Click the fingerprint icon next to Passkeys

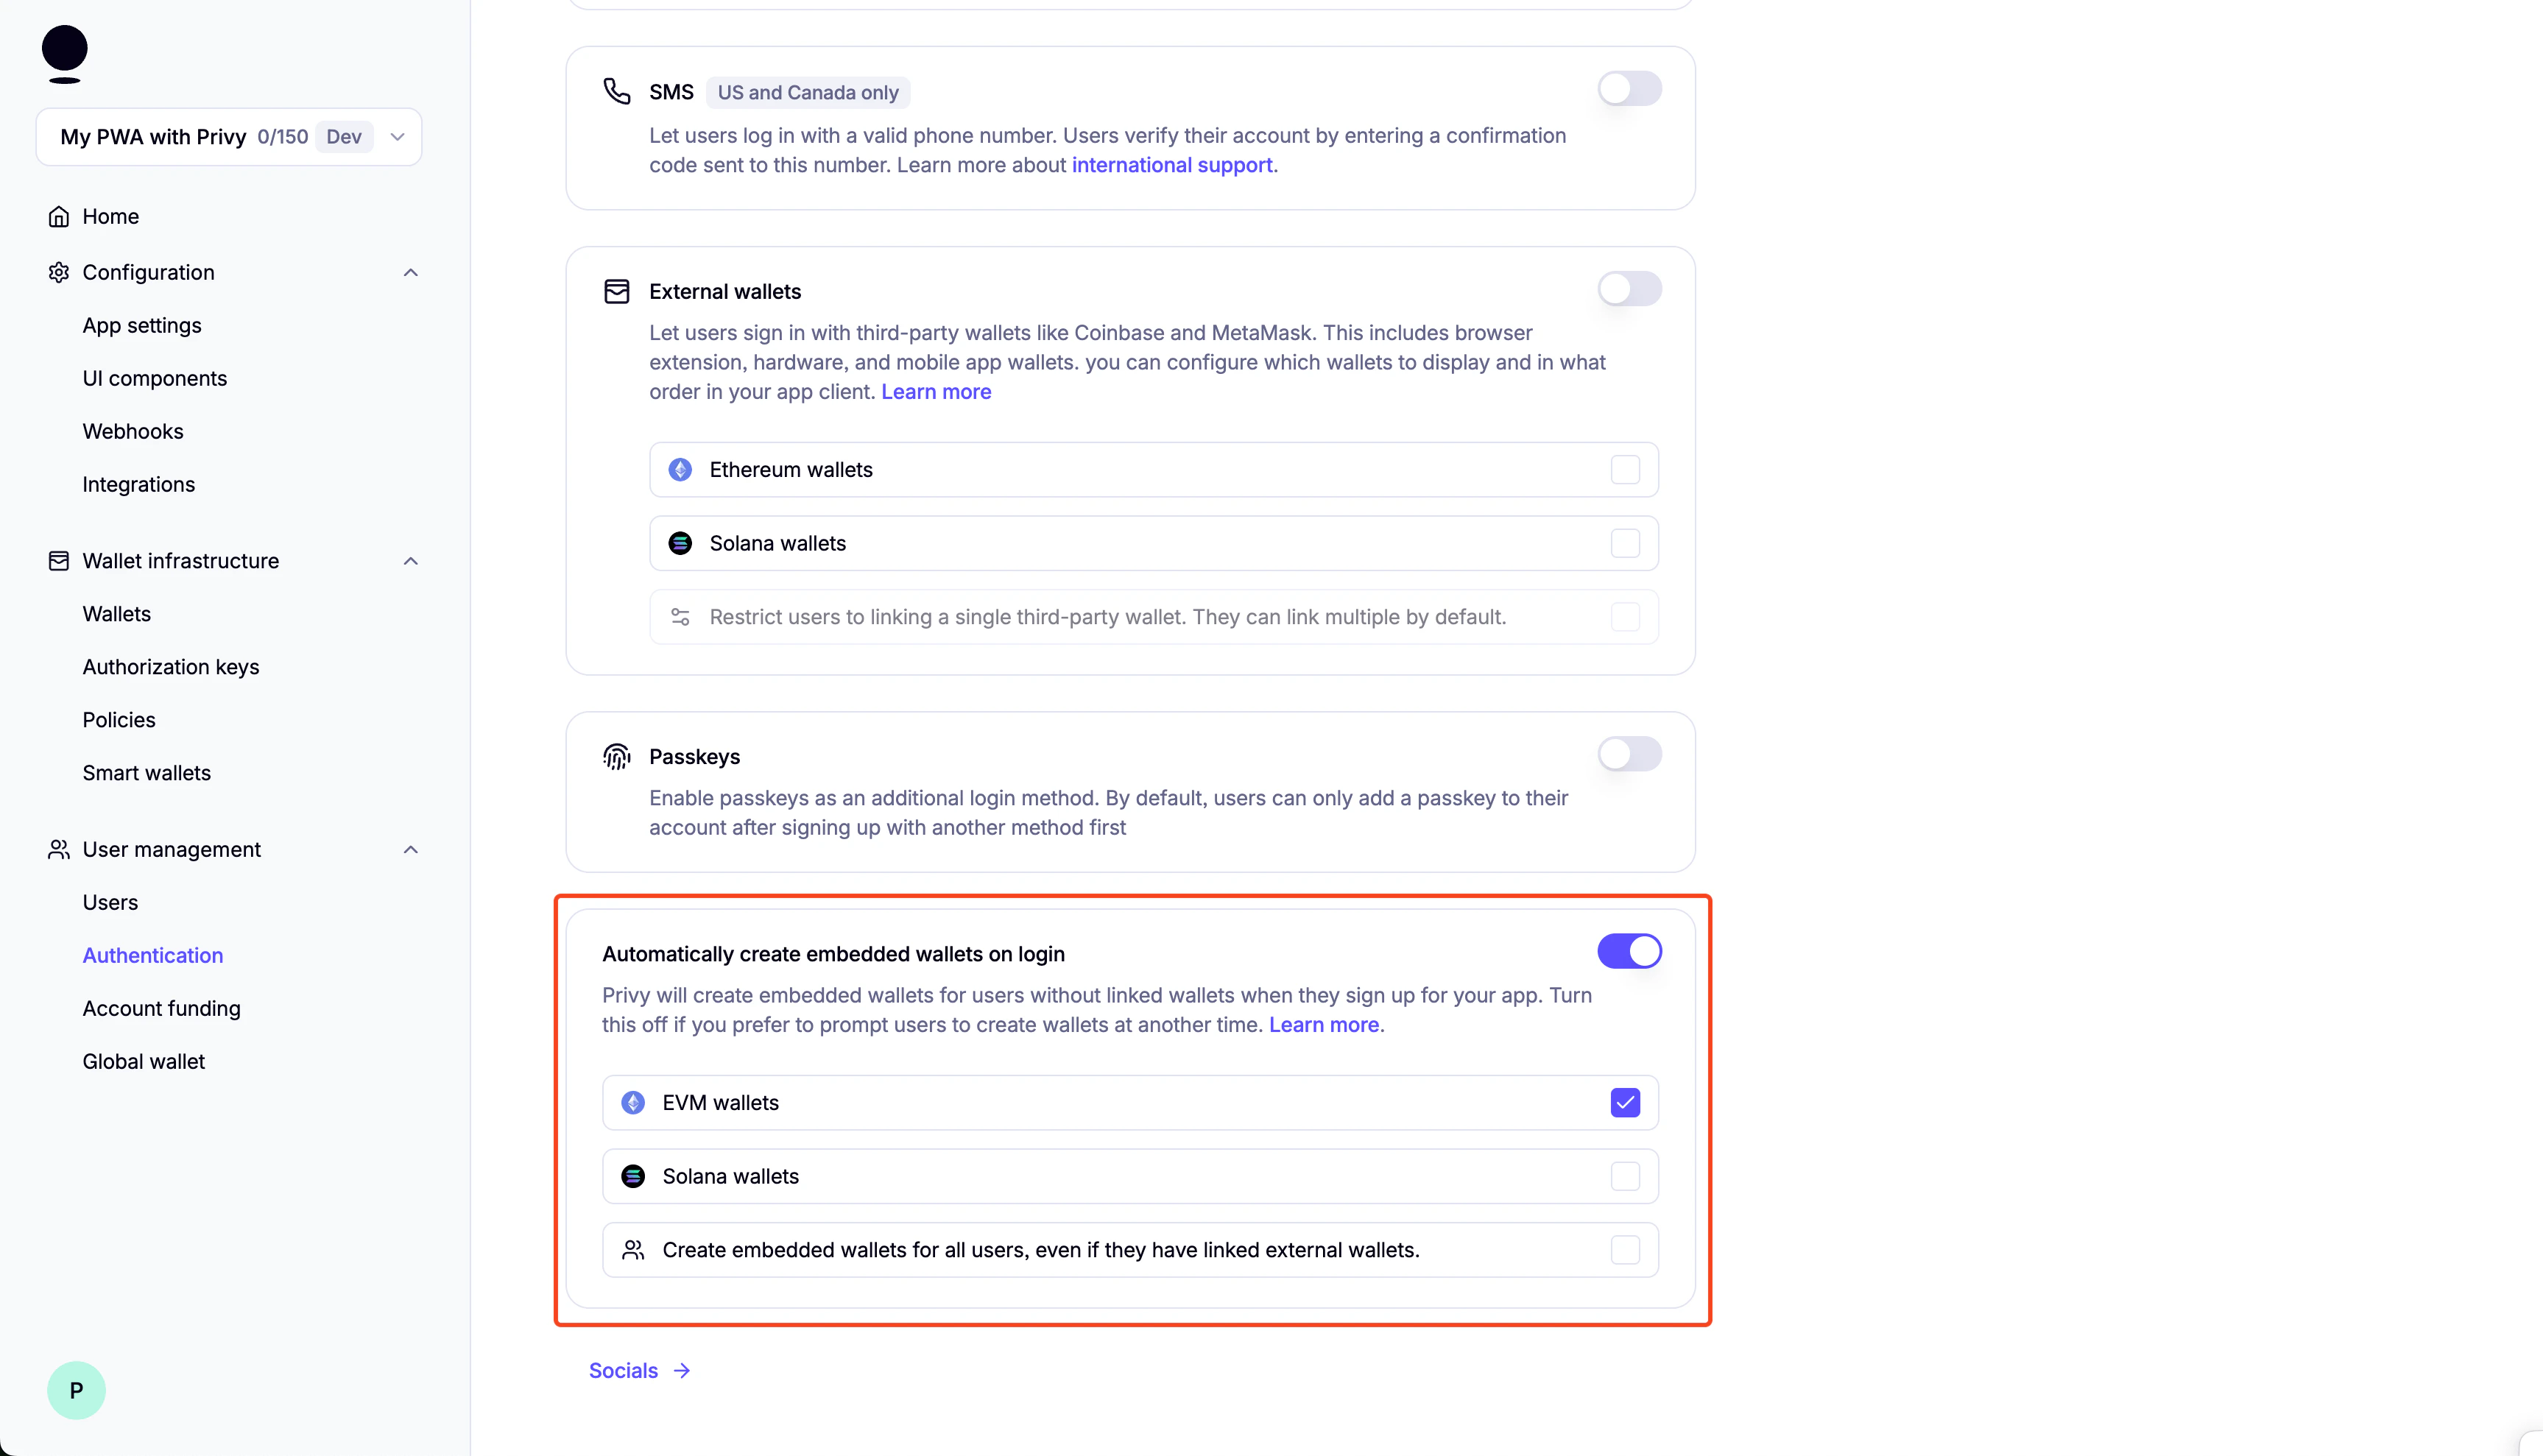point(616,757)
